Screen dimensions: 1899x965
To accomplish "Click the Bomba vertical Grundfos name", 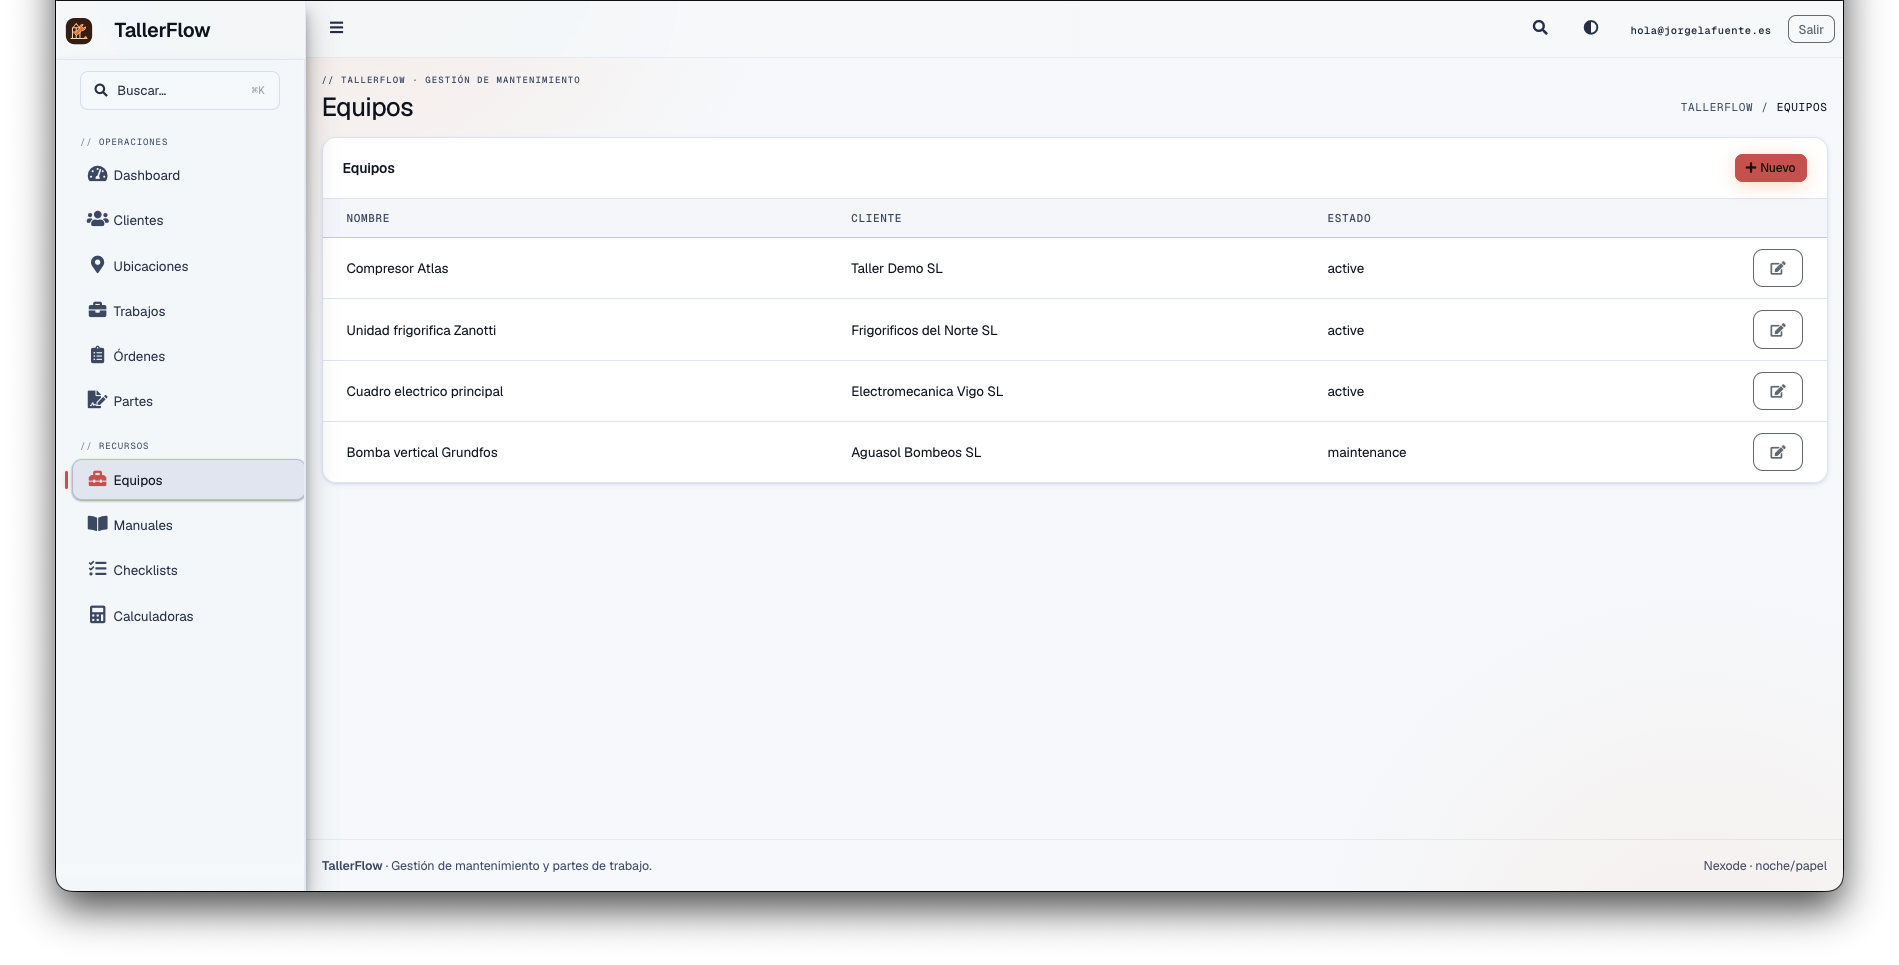I will point(422,452).
